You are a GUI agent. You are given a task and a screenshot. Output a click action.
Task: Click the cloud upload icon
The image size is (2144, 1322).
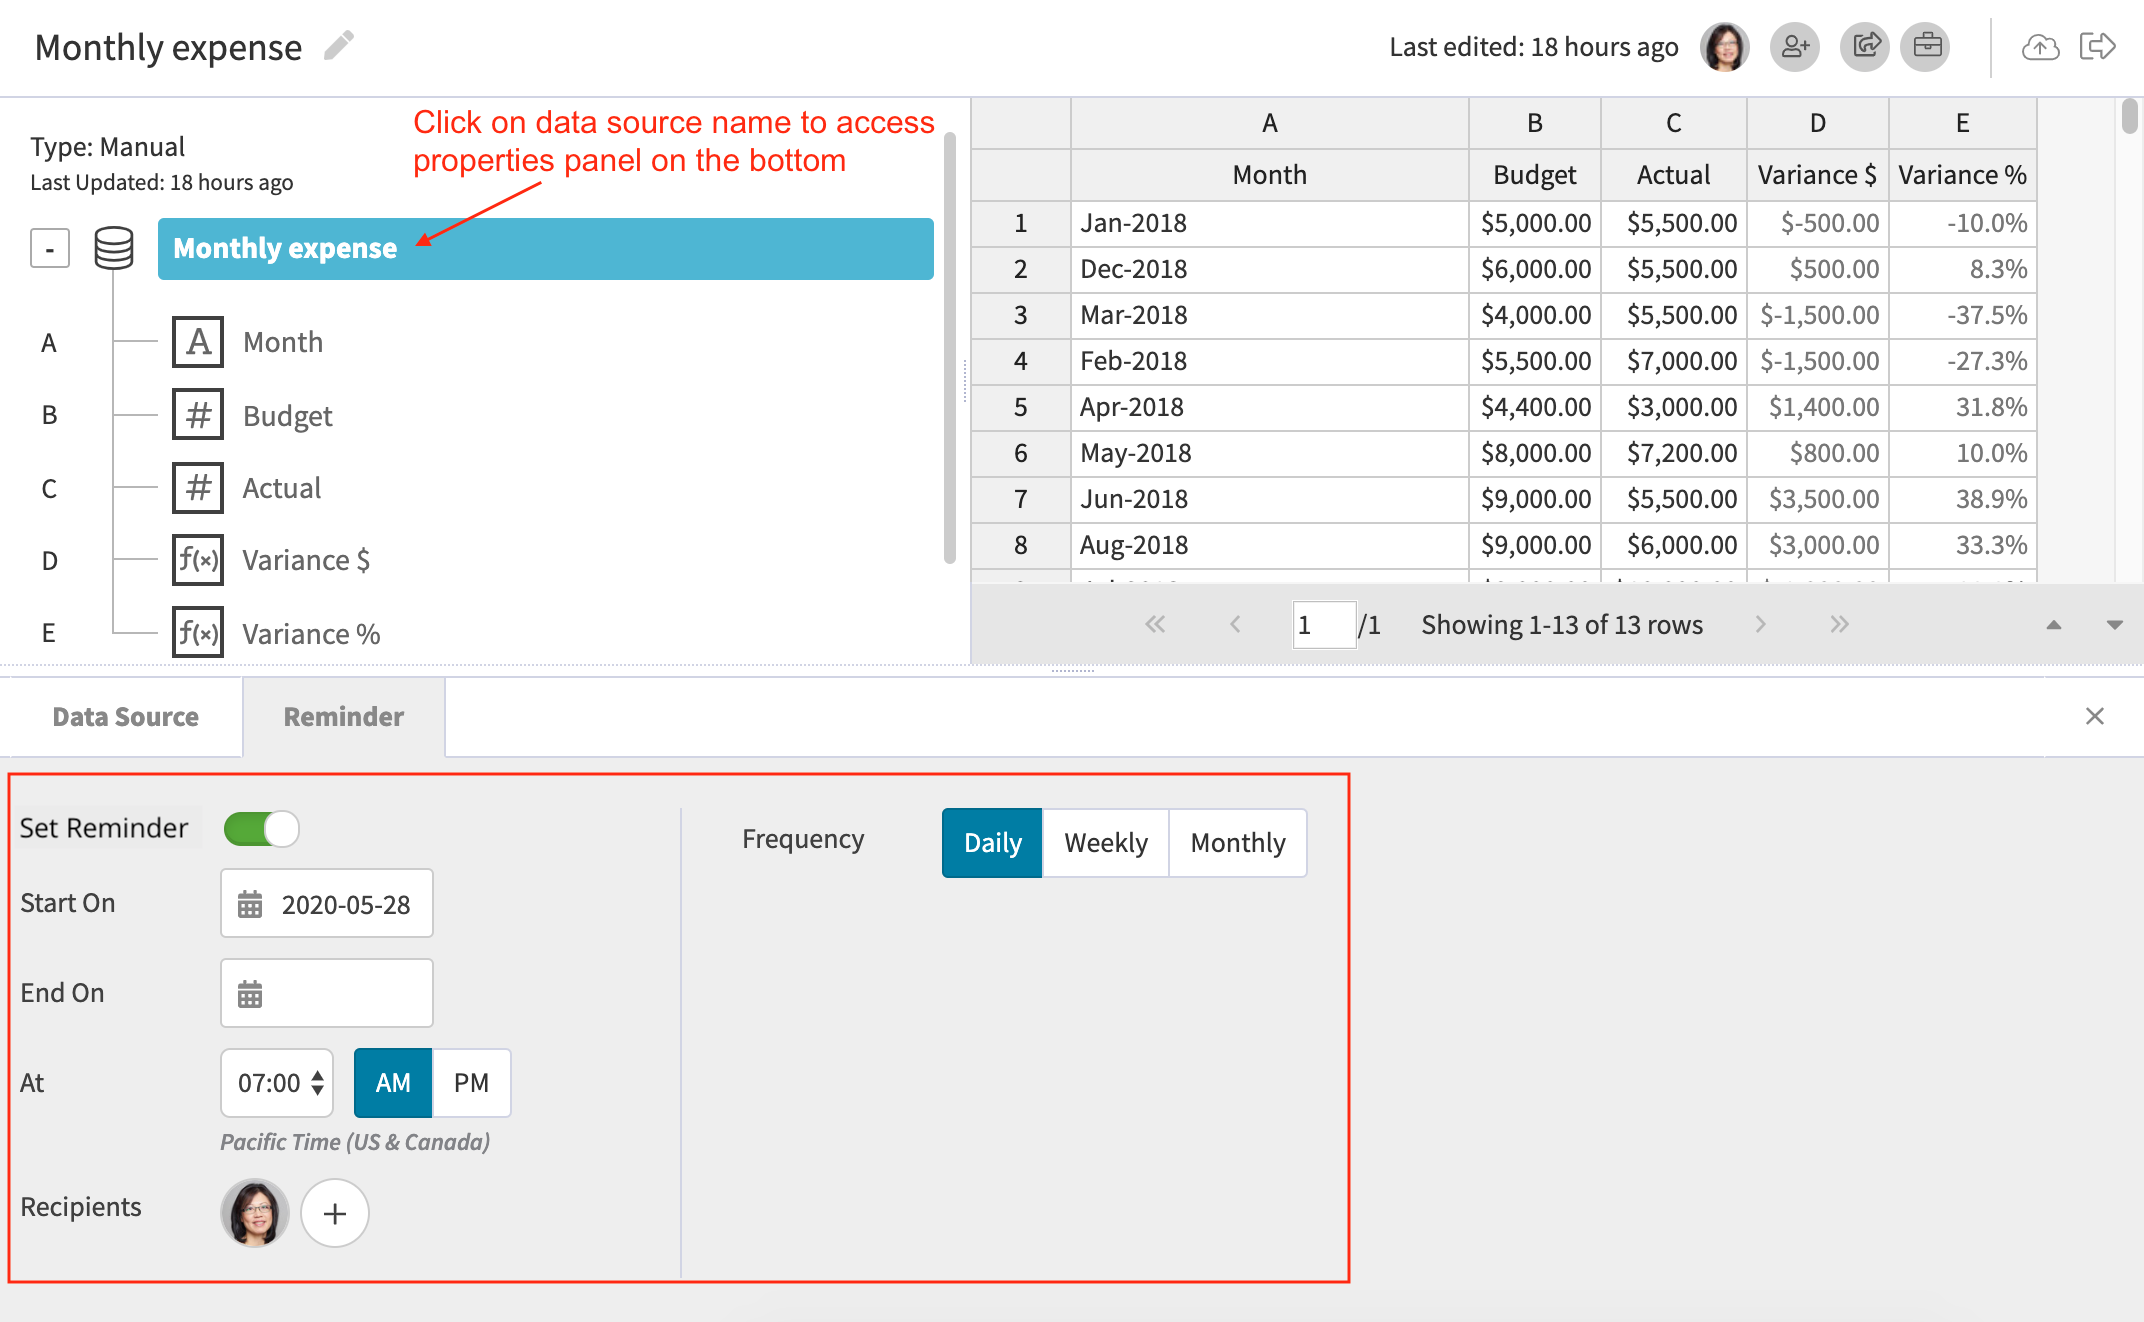tap(2040, 47)
